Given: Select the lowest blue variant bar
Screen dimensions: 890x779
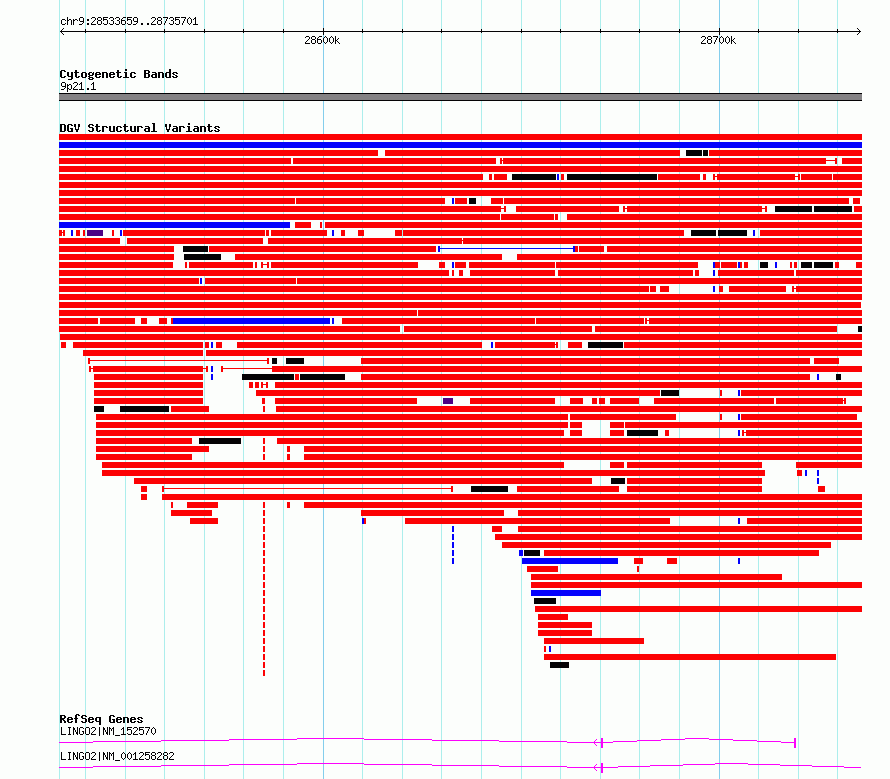Looking at the screenshot, I should 566,593.
